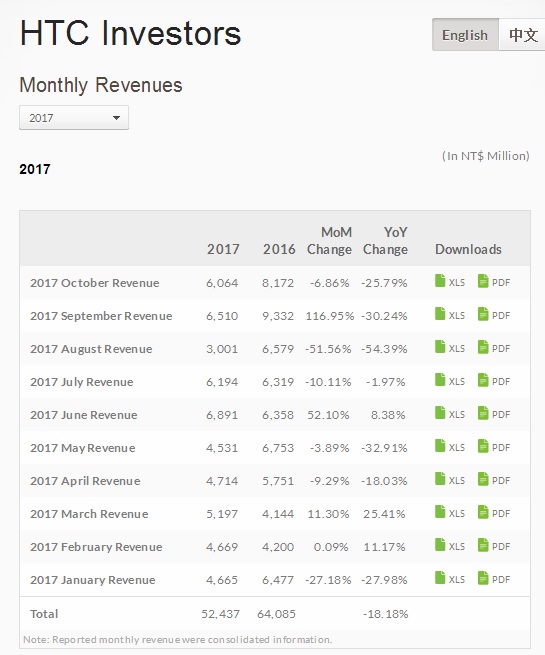Select '2017 April Revenue' row label

[x=85, y=481]
